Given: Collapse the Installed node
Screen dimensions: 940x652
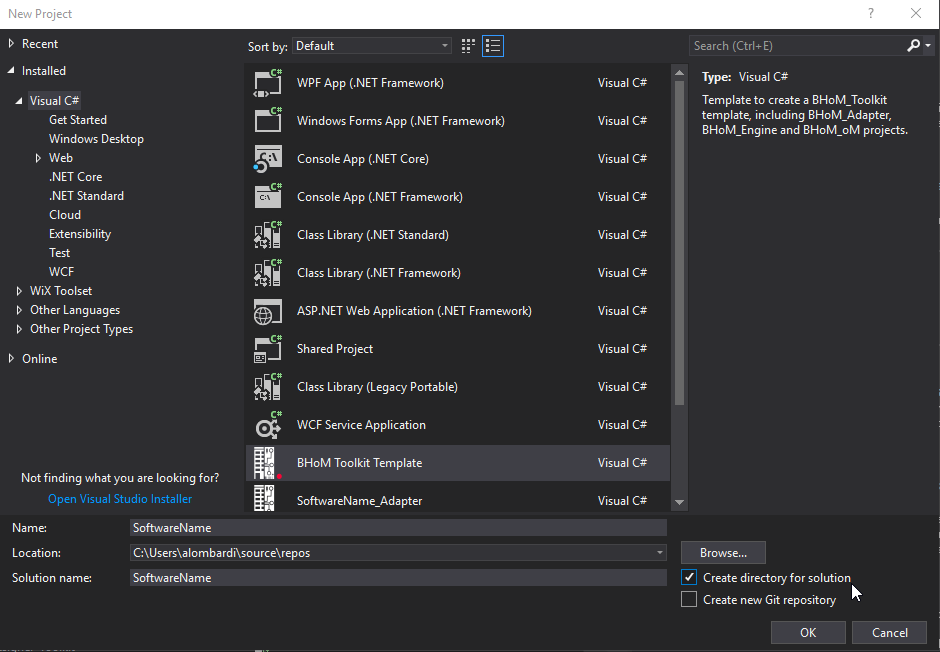Looking at the screenshot, I should click(11, 70).
